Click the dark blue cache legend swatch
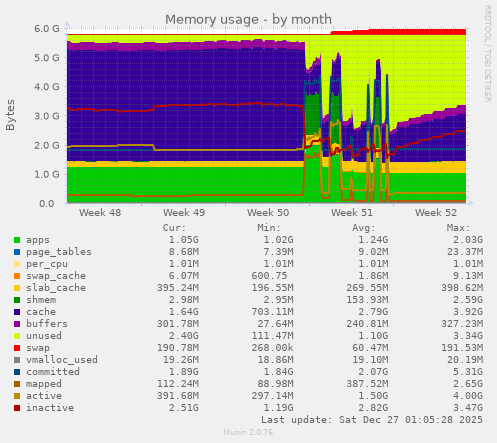 (x=17, y=312)
